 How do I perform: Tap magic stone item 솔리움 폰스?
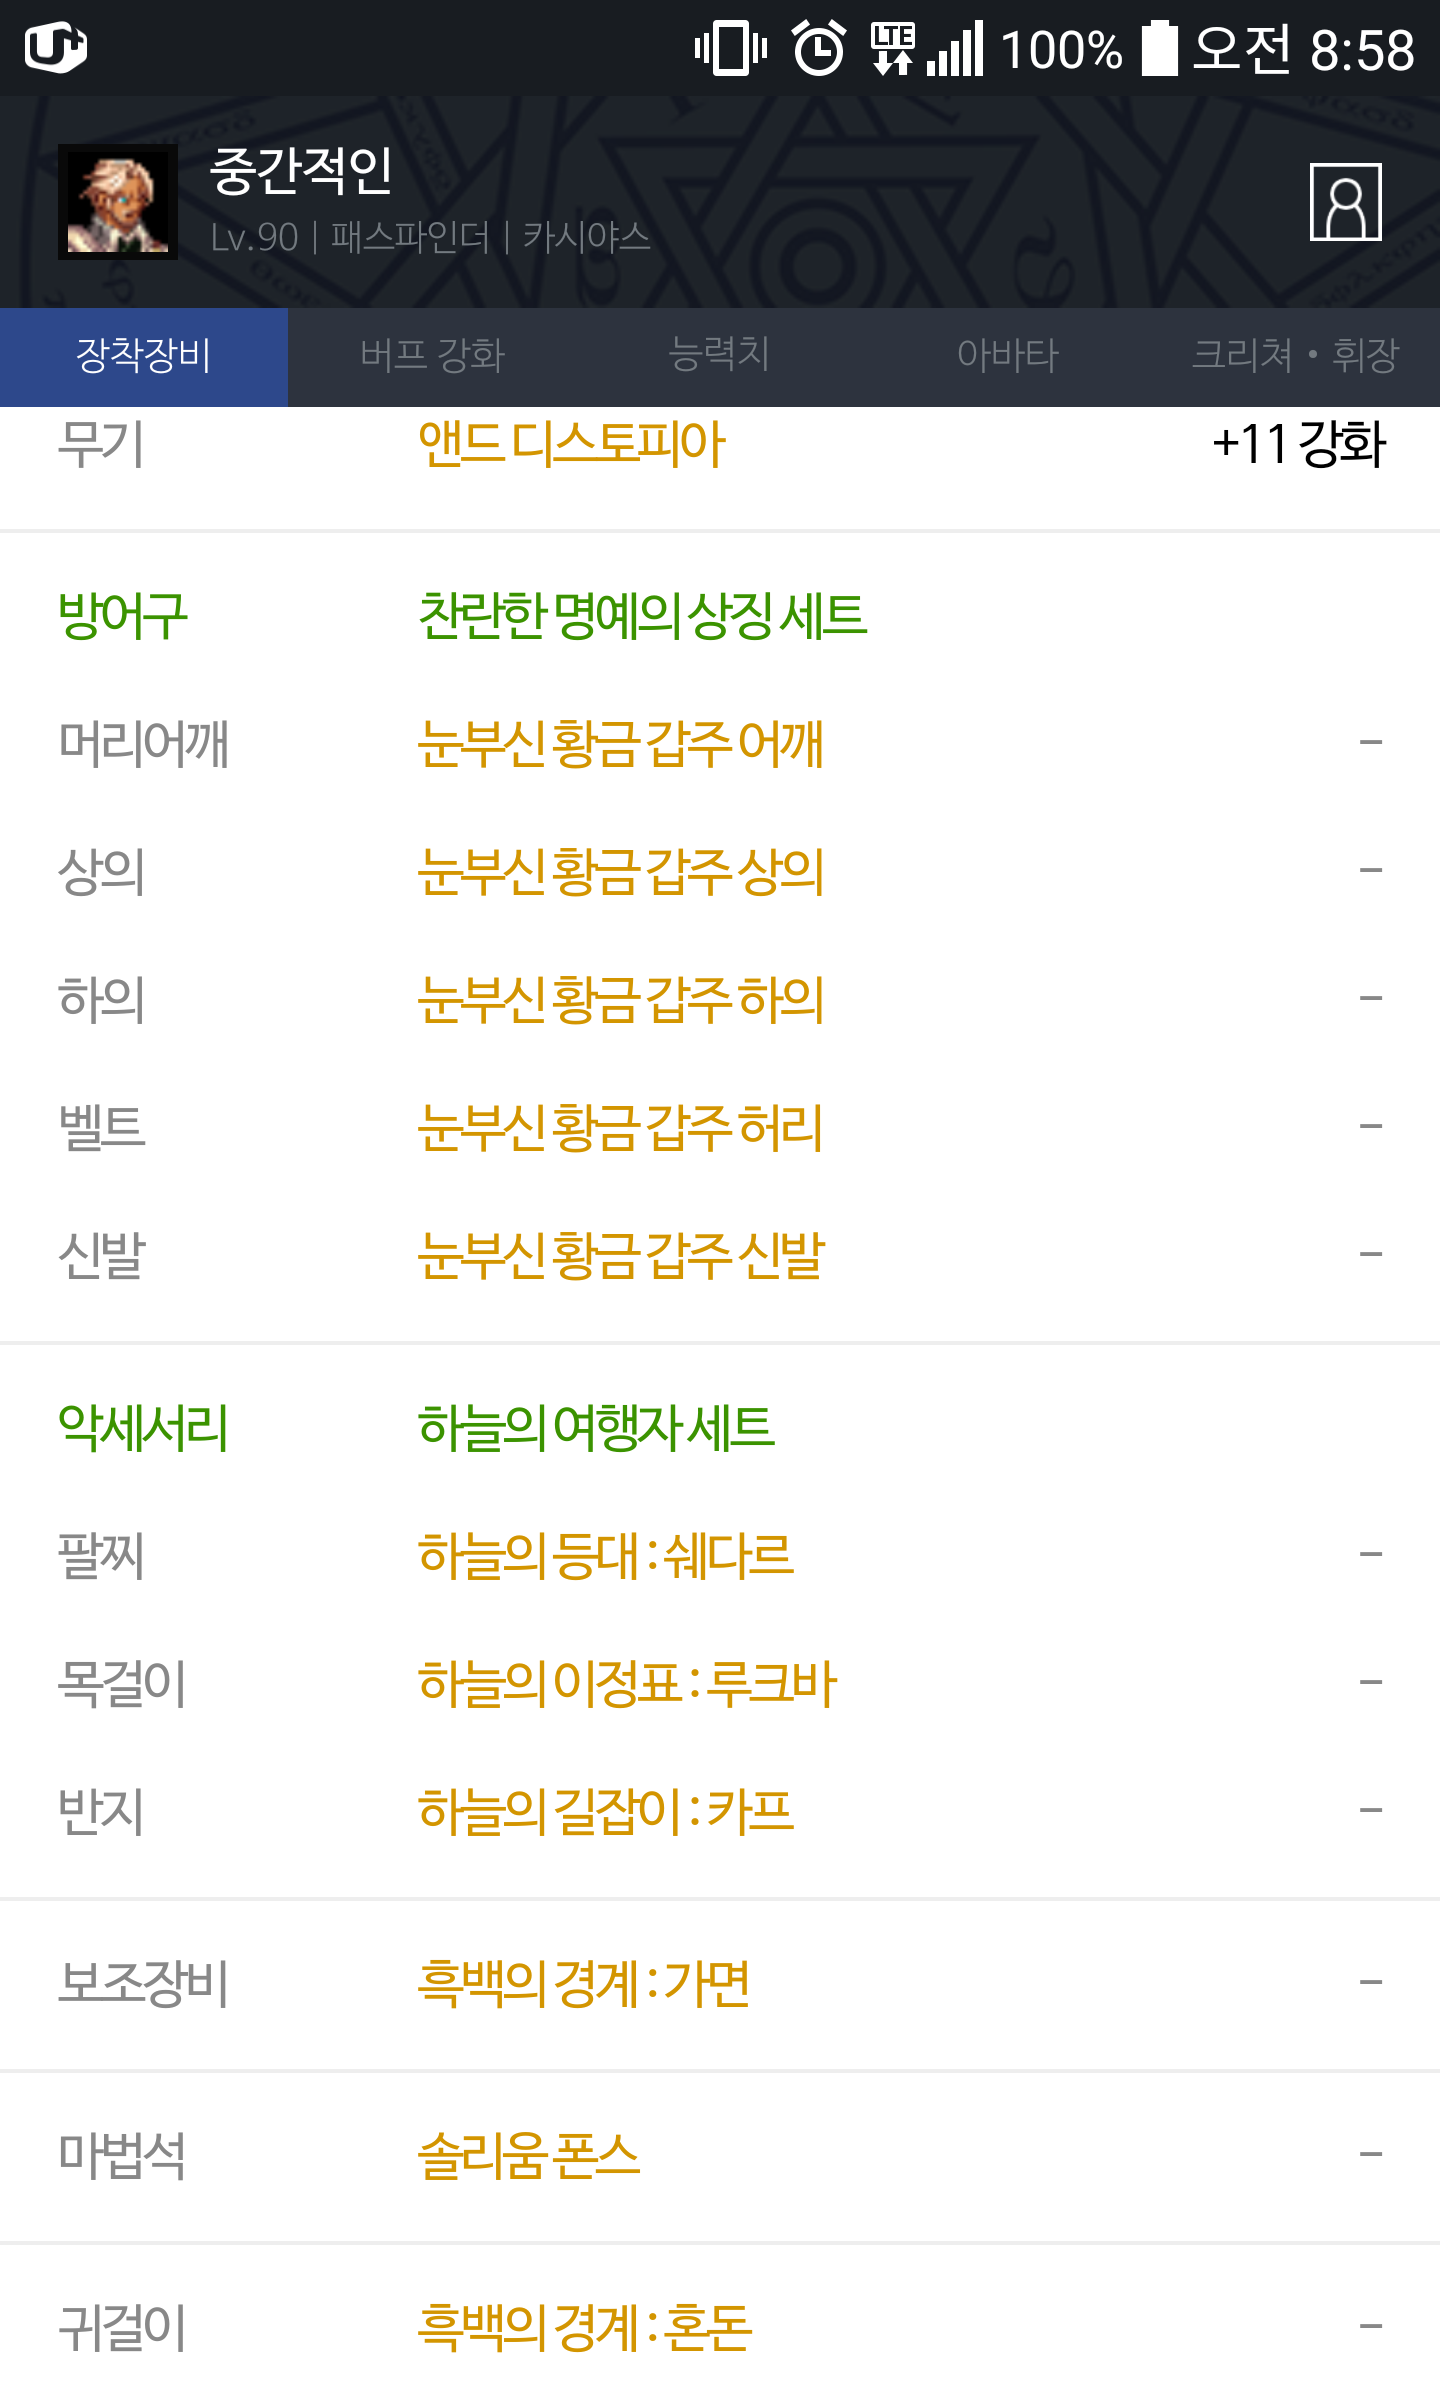(x=528, y=2154)
